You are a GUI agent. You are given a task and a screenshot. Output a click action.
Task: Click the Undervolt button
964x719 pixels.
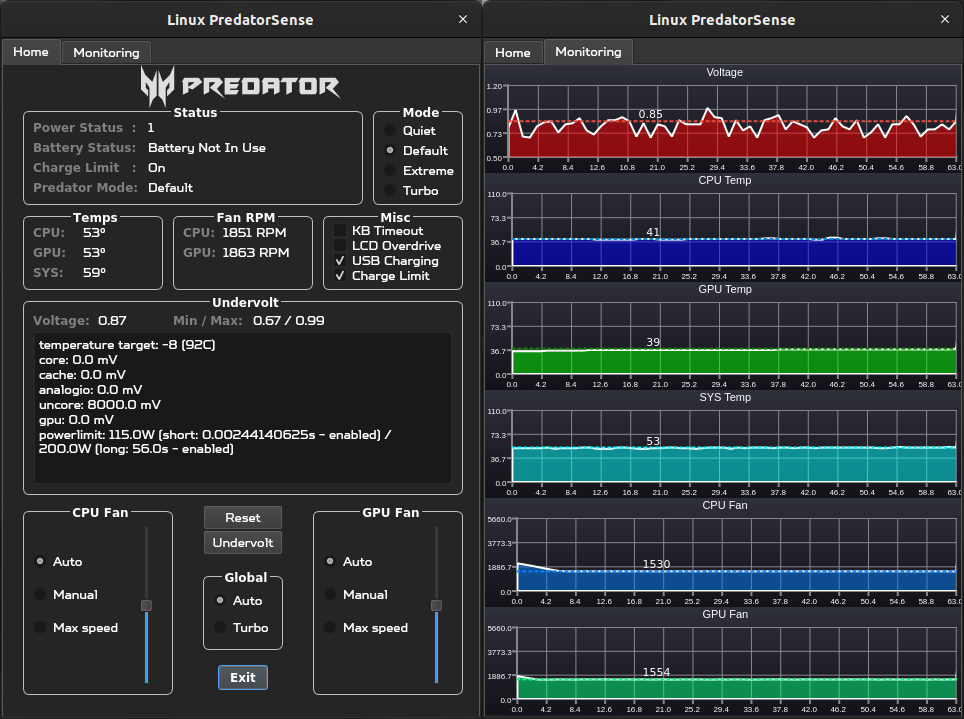243,542
